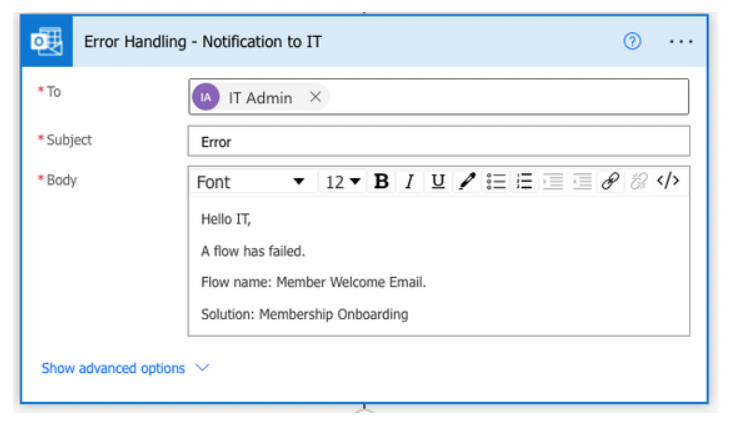This screenshot has width=732, height=436.
Task: Click the Subject field containing Error
Action: click(x=439, y=141)
